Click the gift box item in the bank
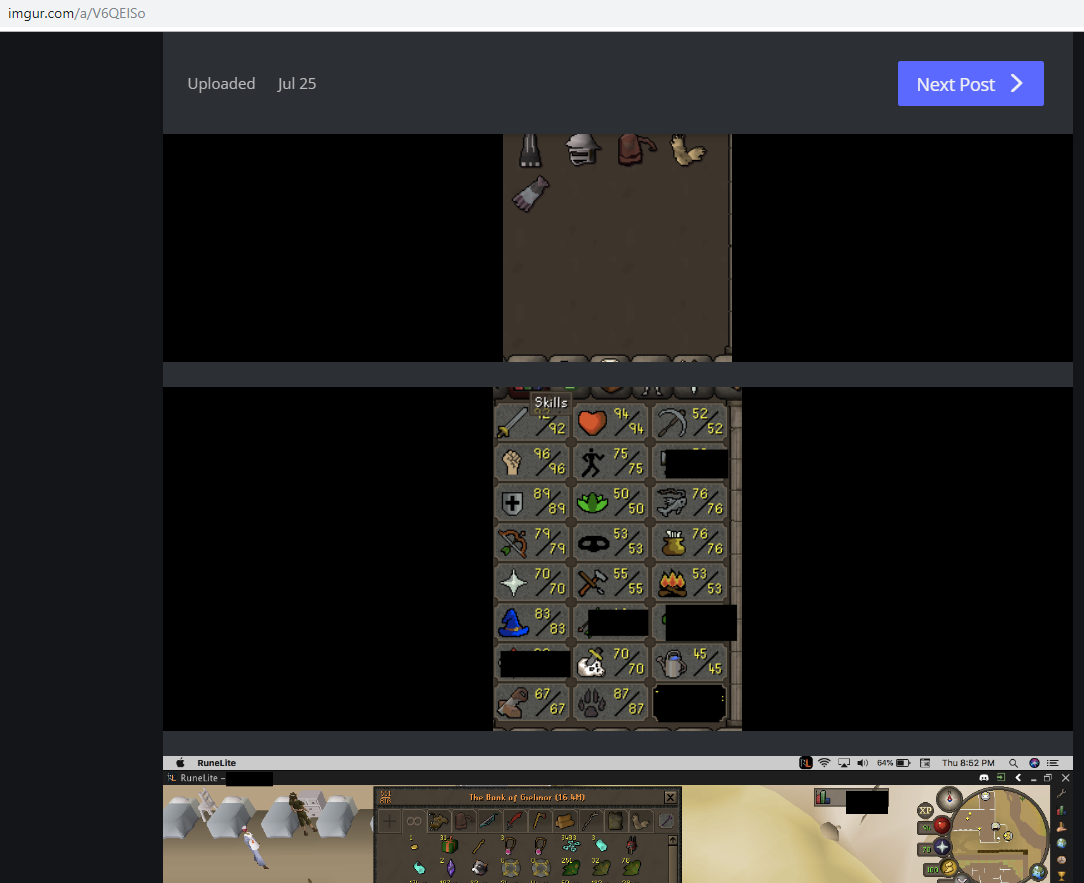1084x883 pixels. [x=449, y=845]
